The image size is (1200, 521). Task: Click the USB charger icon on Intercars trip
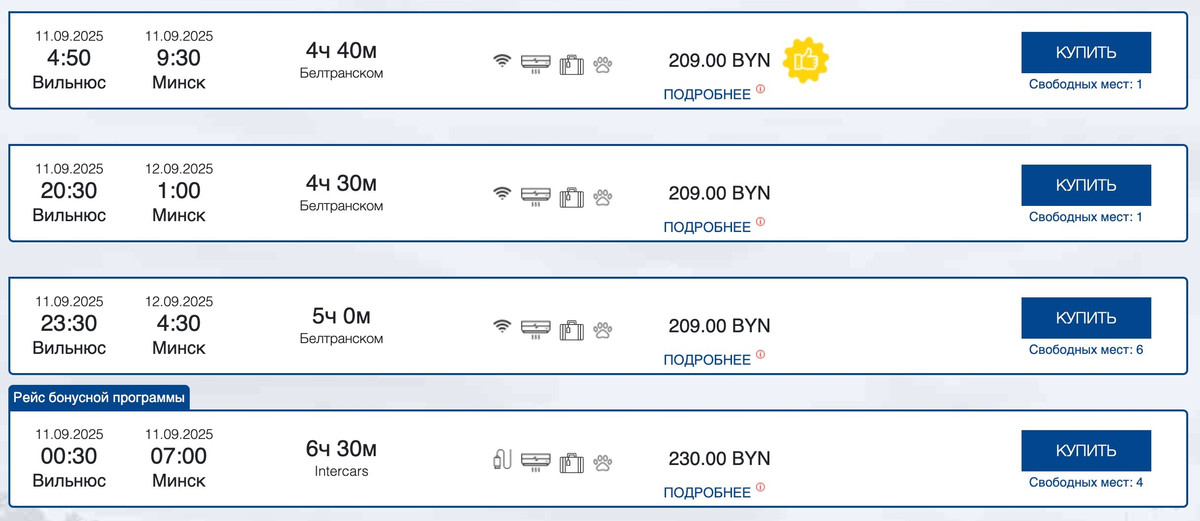502,460
